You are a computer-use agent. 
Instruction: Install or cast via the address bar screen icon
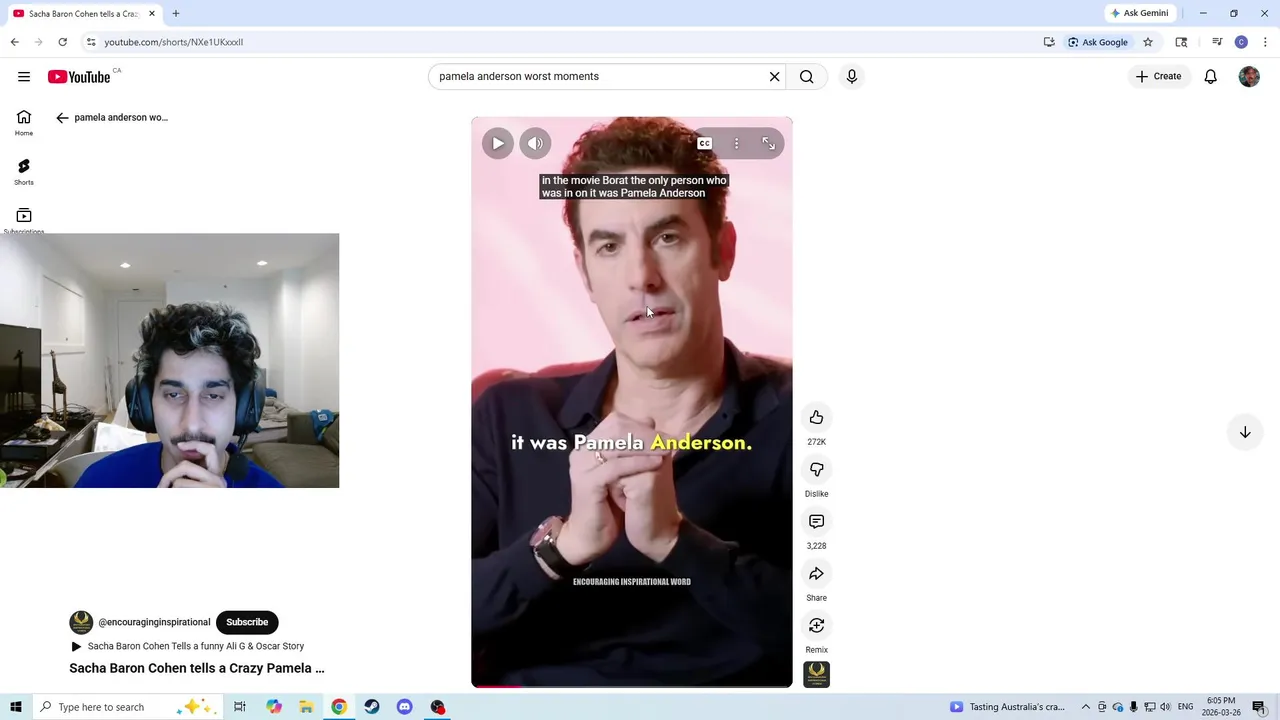click(x=1049, y=42)
